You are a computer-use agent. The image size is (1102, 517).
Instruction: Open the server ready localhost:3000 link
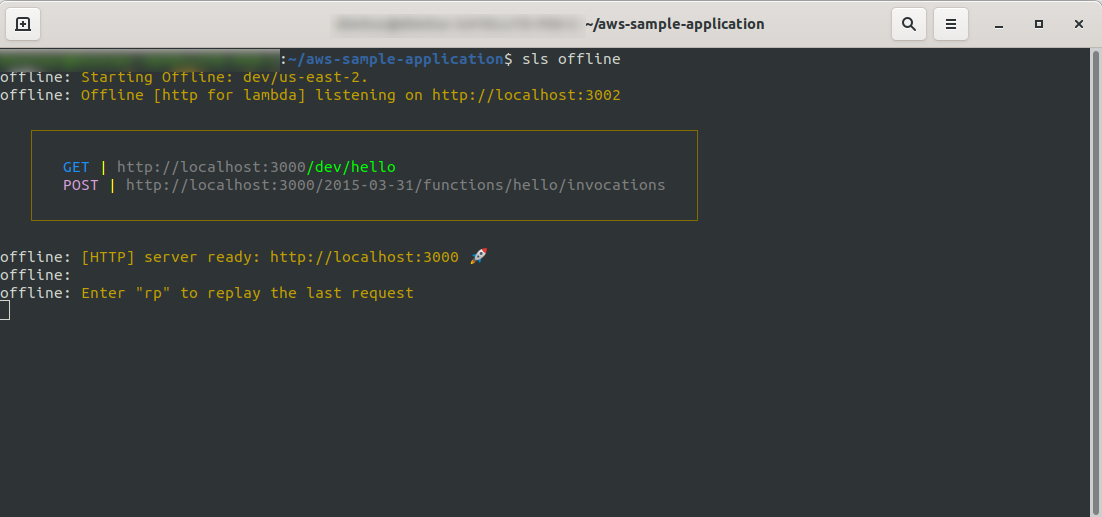tap(364, 257)
